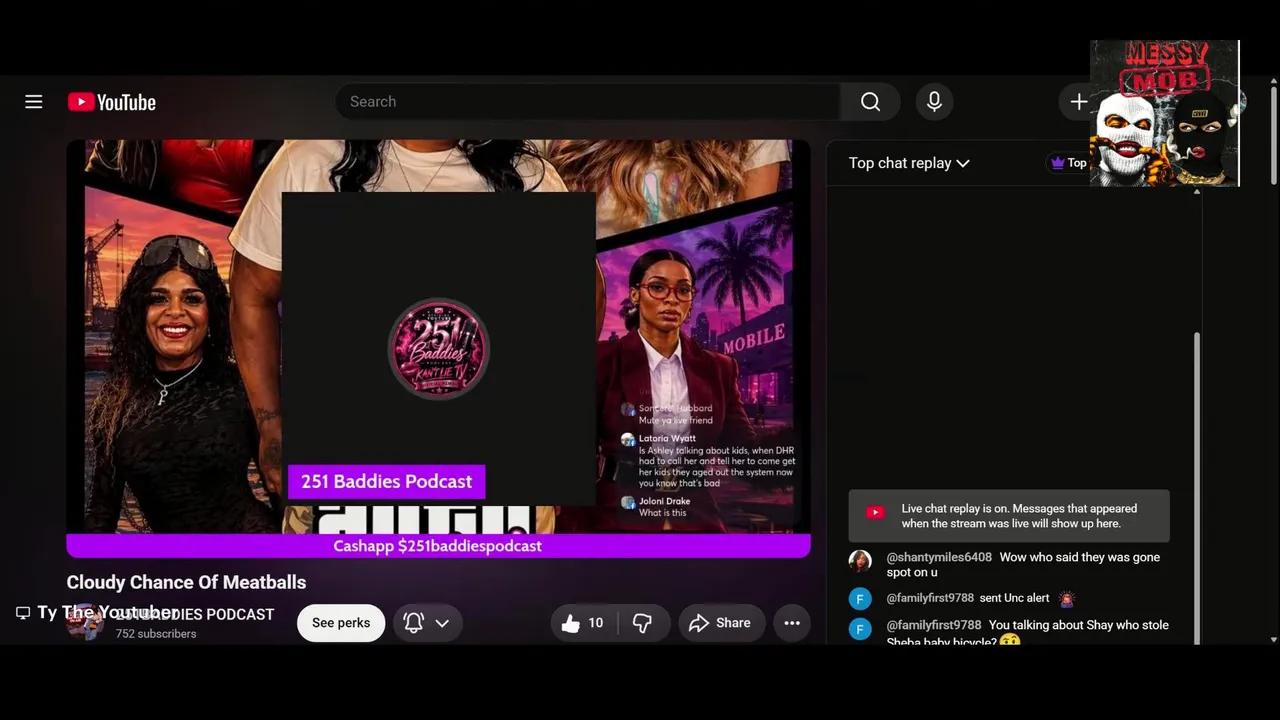Open the three-dot more actions menu
1280x720 pixels.
[x=792, y=623]
